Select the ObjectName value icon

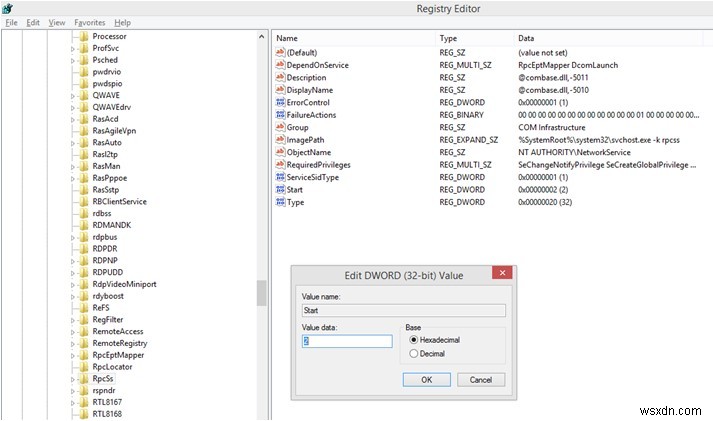click(x=280, y=152)
